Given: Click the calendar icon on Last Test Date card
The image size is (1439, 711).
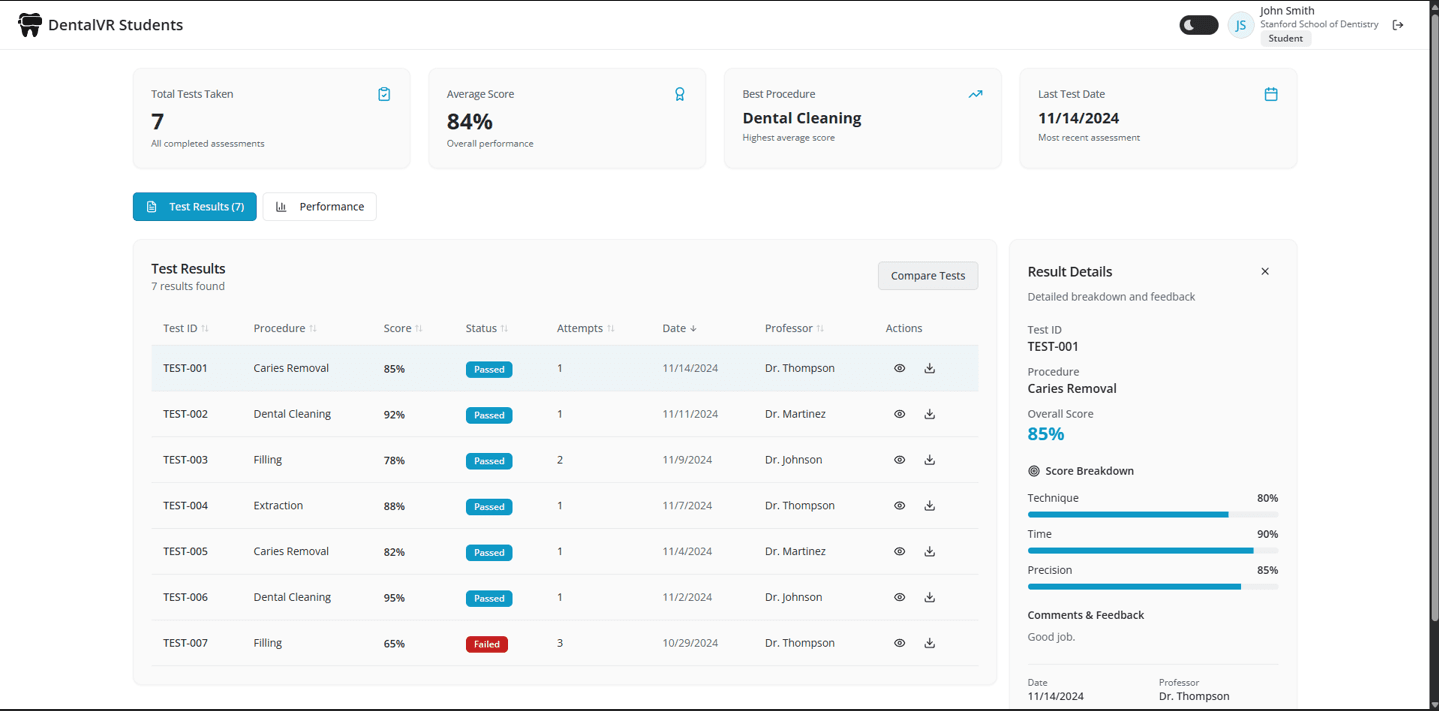Looking at the screenshot, I should click(x=1271, y=94).
